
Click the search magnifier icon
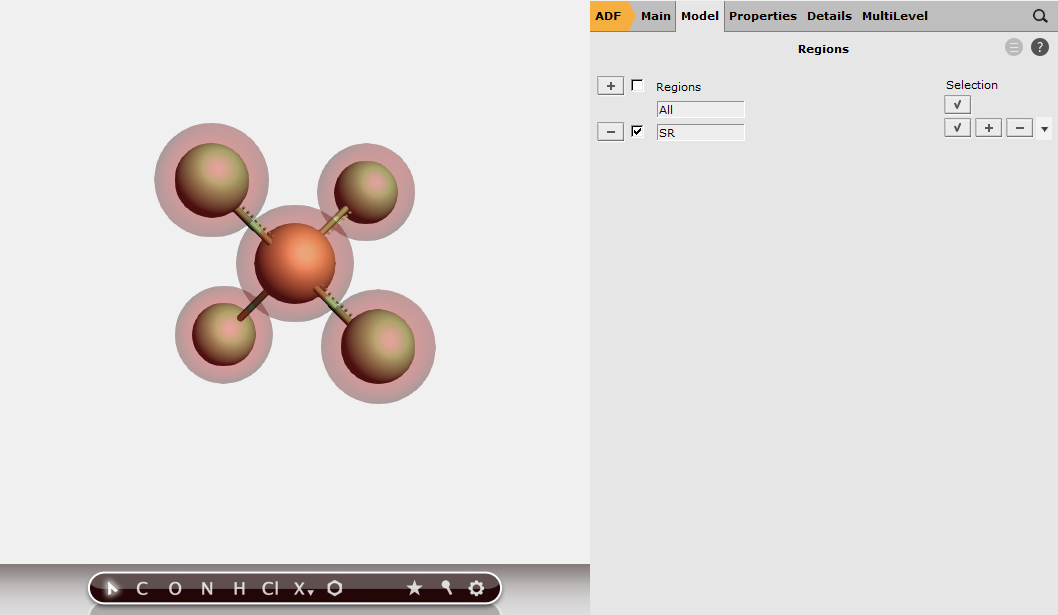pyautogui.click(x=1042, y=15)
